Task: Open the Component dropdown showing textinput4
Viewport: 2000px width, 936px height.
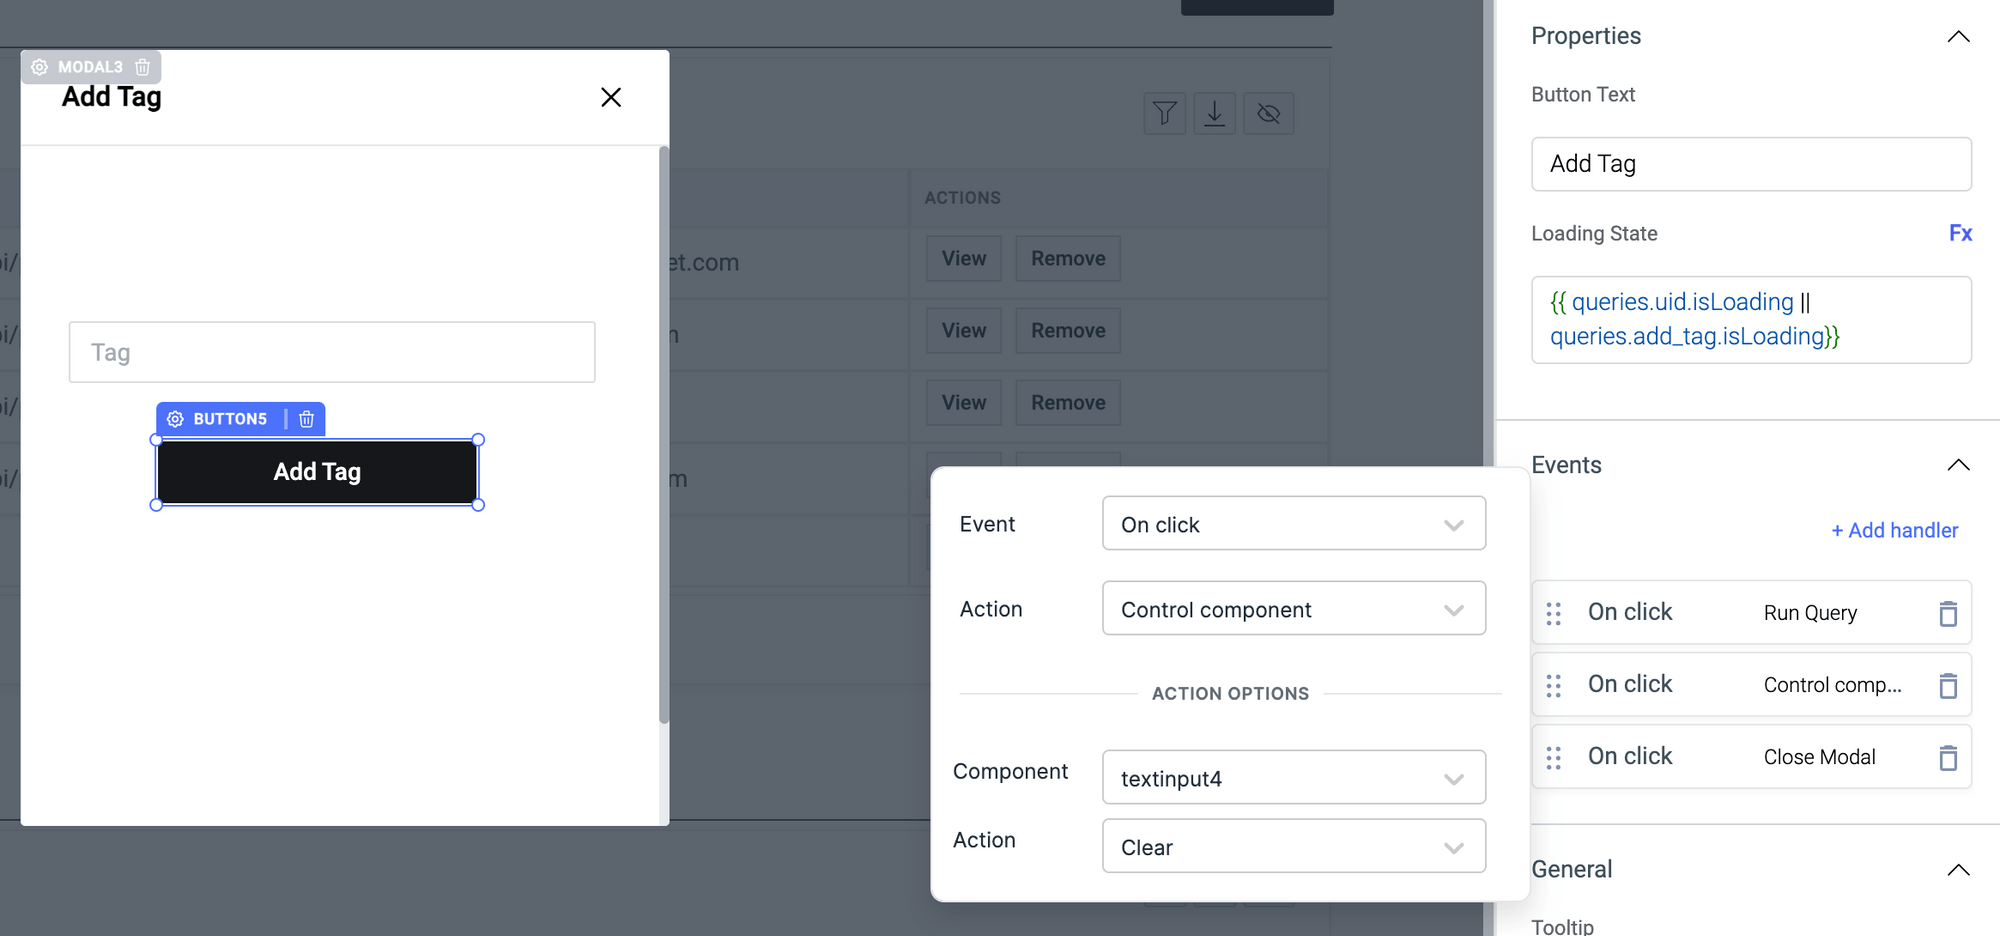Action: tap(1293, 778)
